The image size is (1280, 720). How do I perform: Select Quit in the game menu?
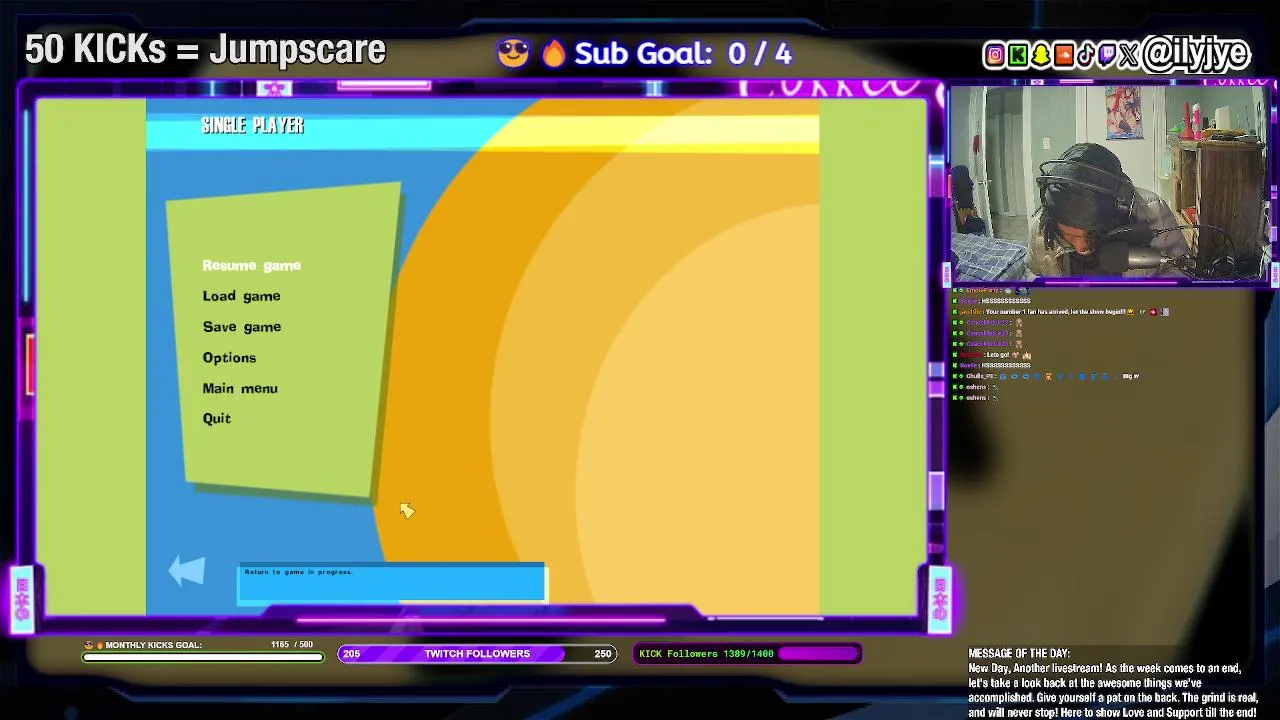coord(216,419)
